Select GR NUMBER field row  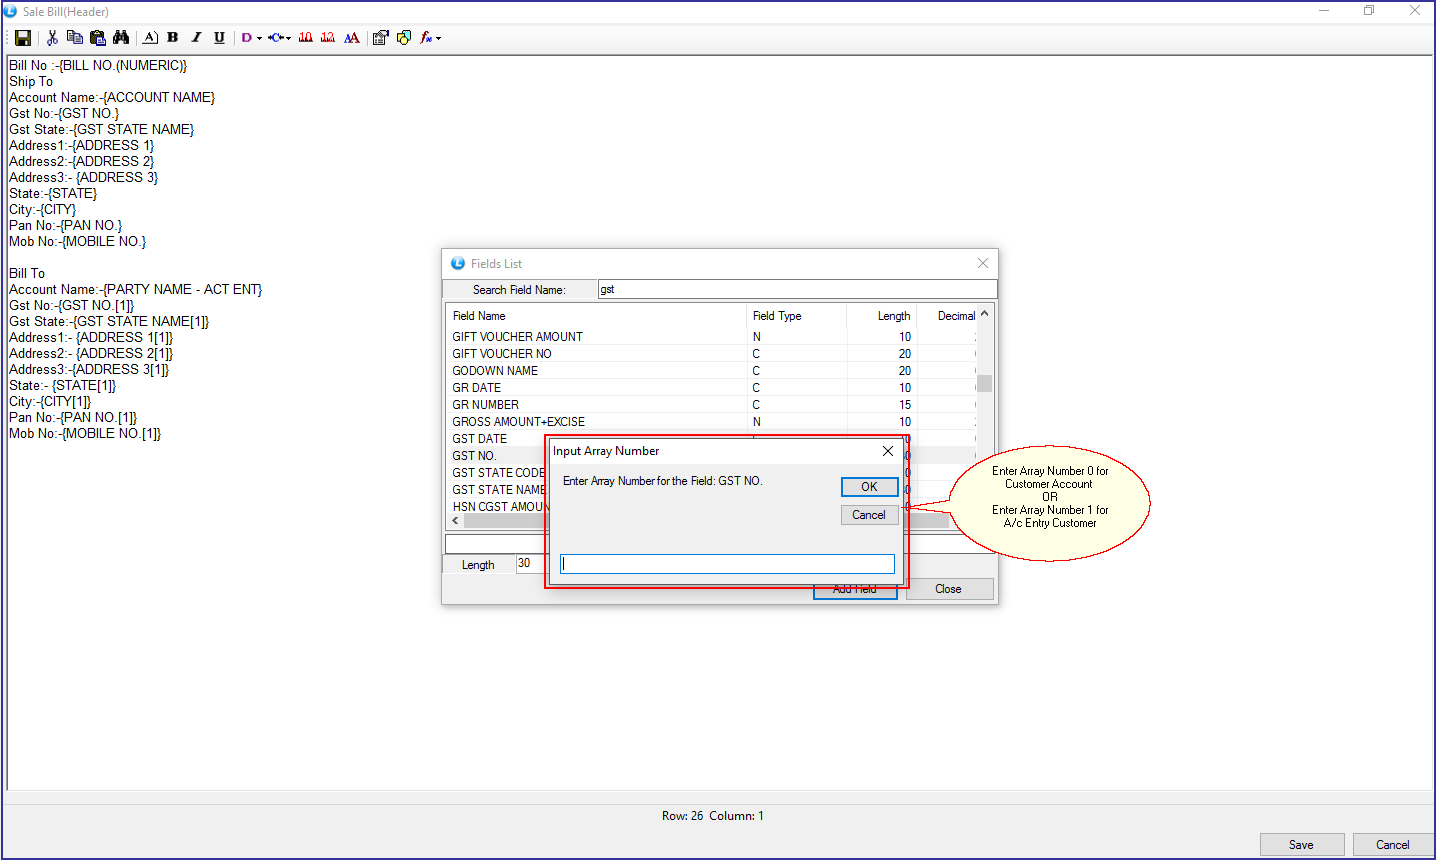point(712,405)
